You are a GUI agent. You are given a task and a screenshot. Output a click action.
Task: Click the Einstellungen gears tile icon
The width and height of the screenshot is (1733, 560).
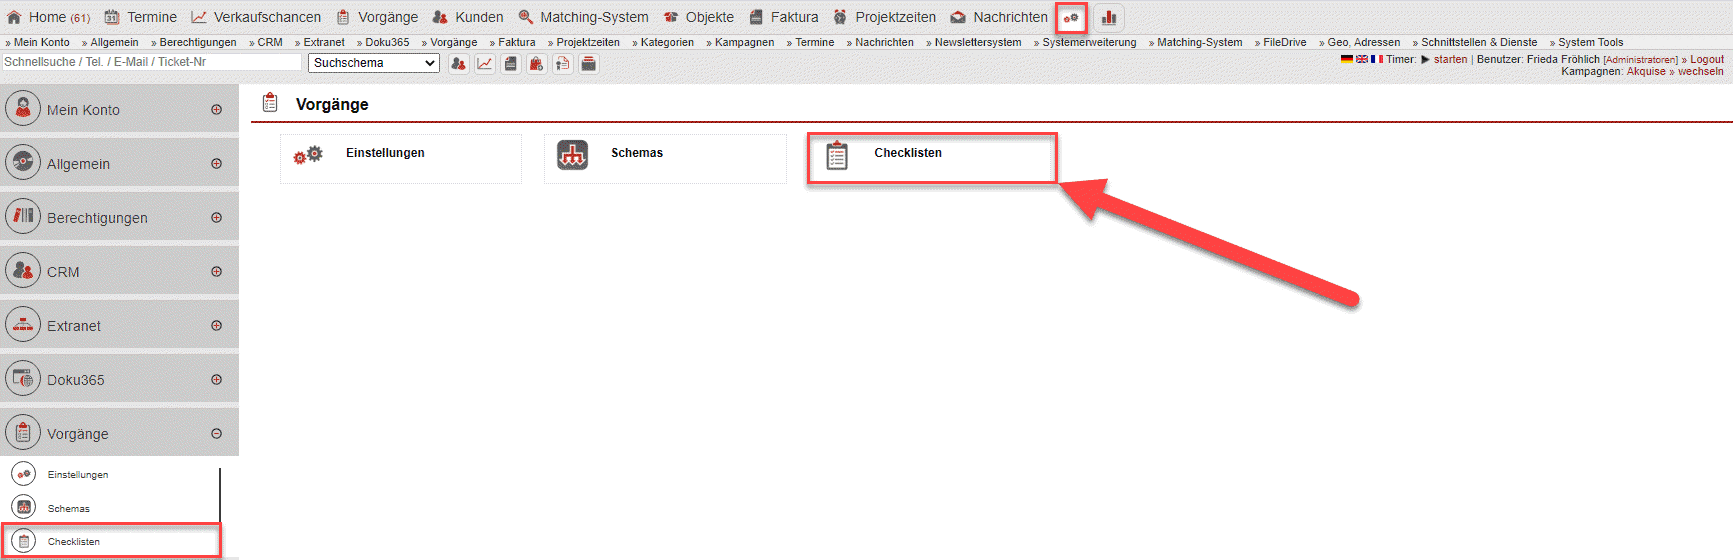[308, 155]
